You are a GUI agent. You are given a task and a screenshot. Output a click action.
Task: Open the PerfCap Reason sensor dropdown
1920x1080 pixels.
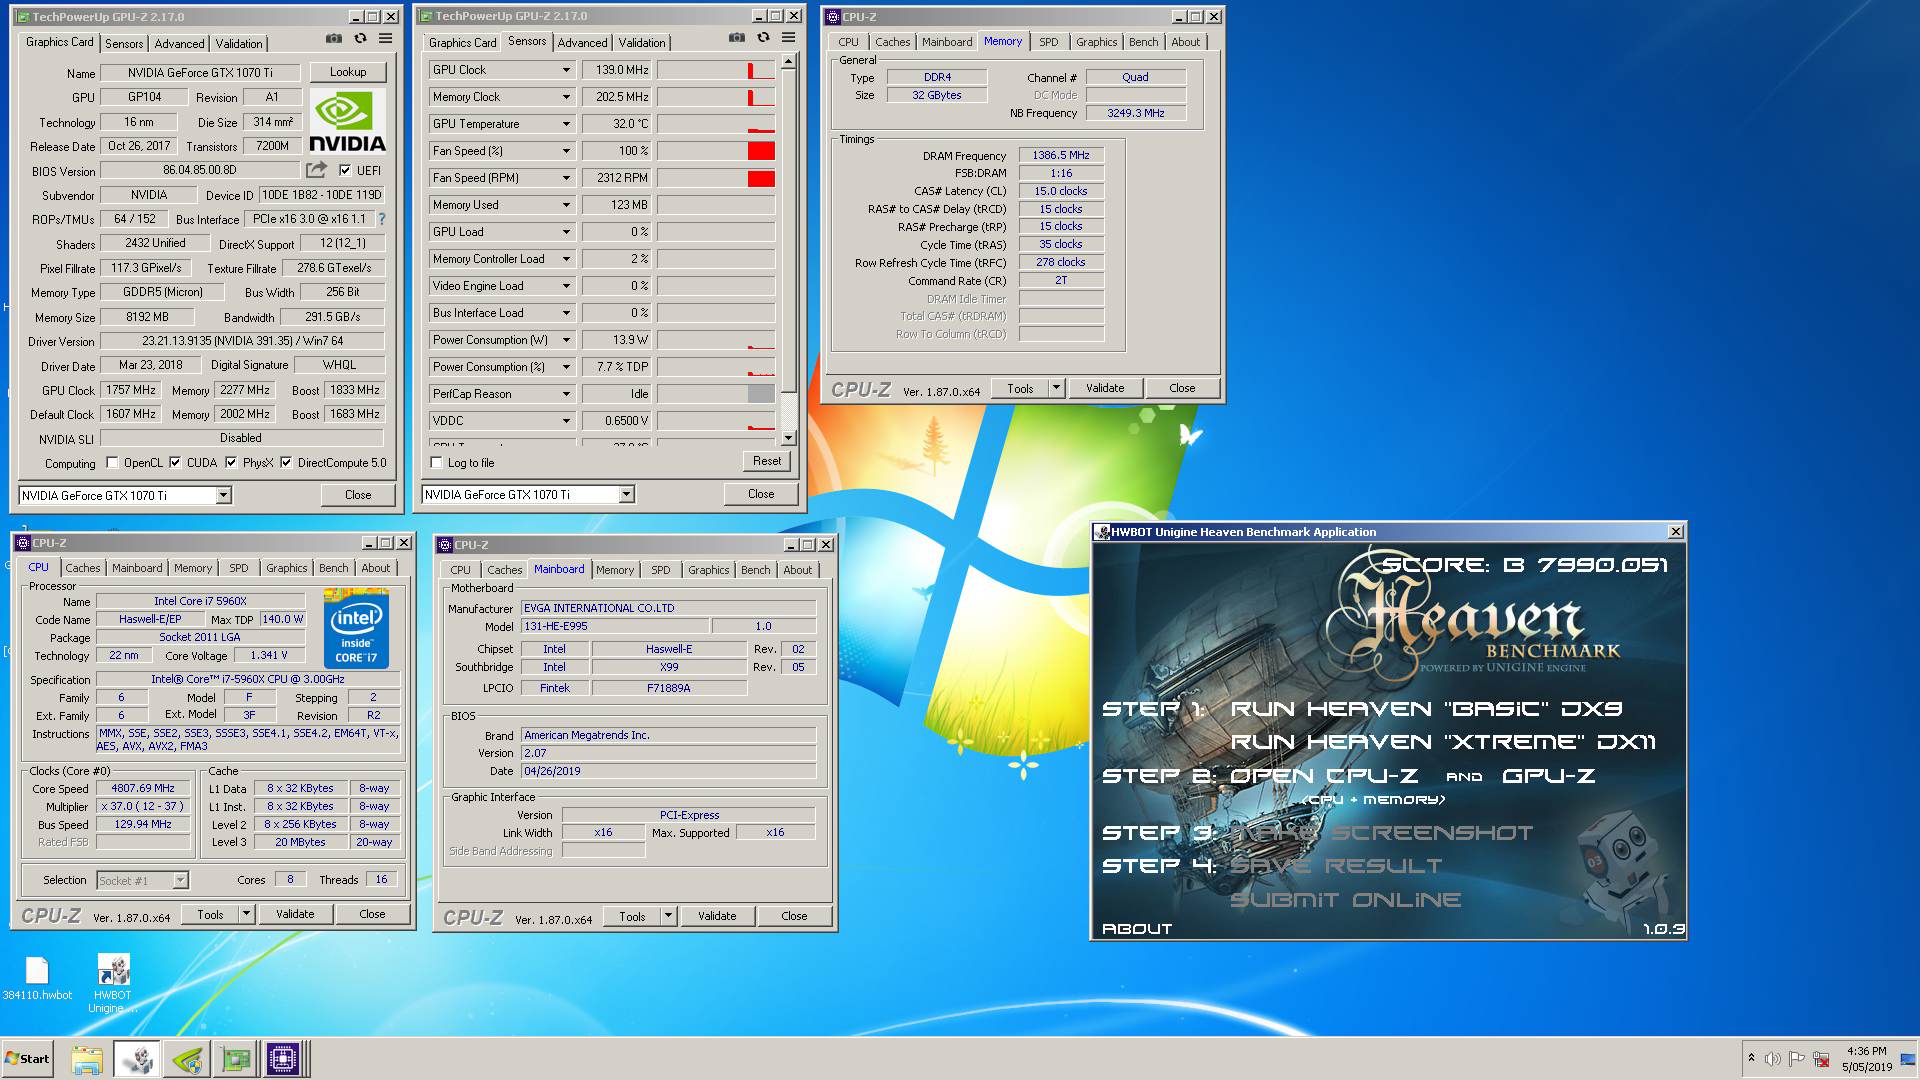coord(566,394)
